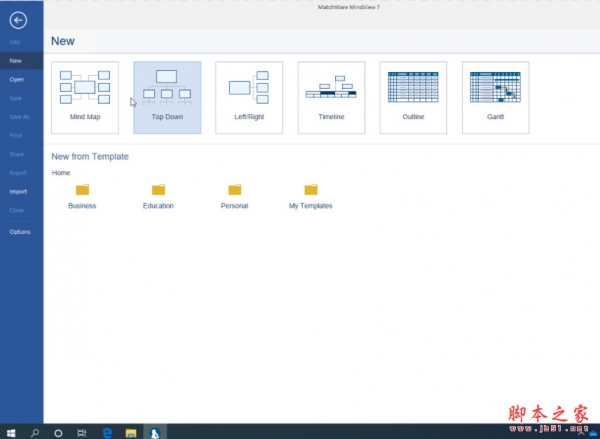Open the Education templates folder
The height and width of the screenshot is (439, 600).
158,197
